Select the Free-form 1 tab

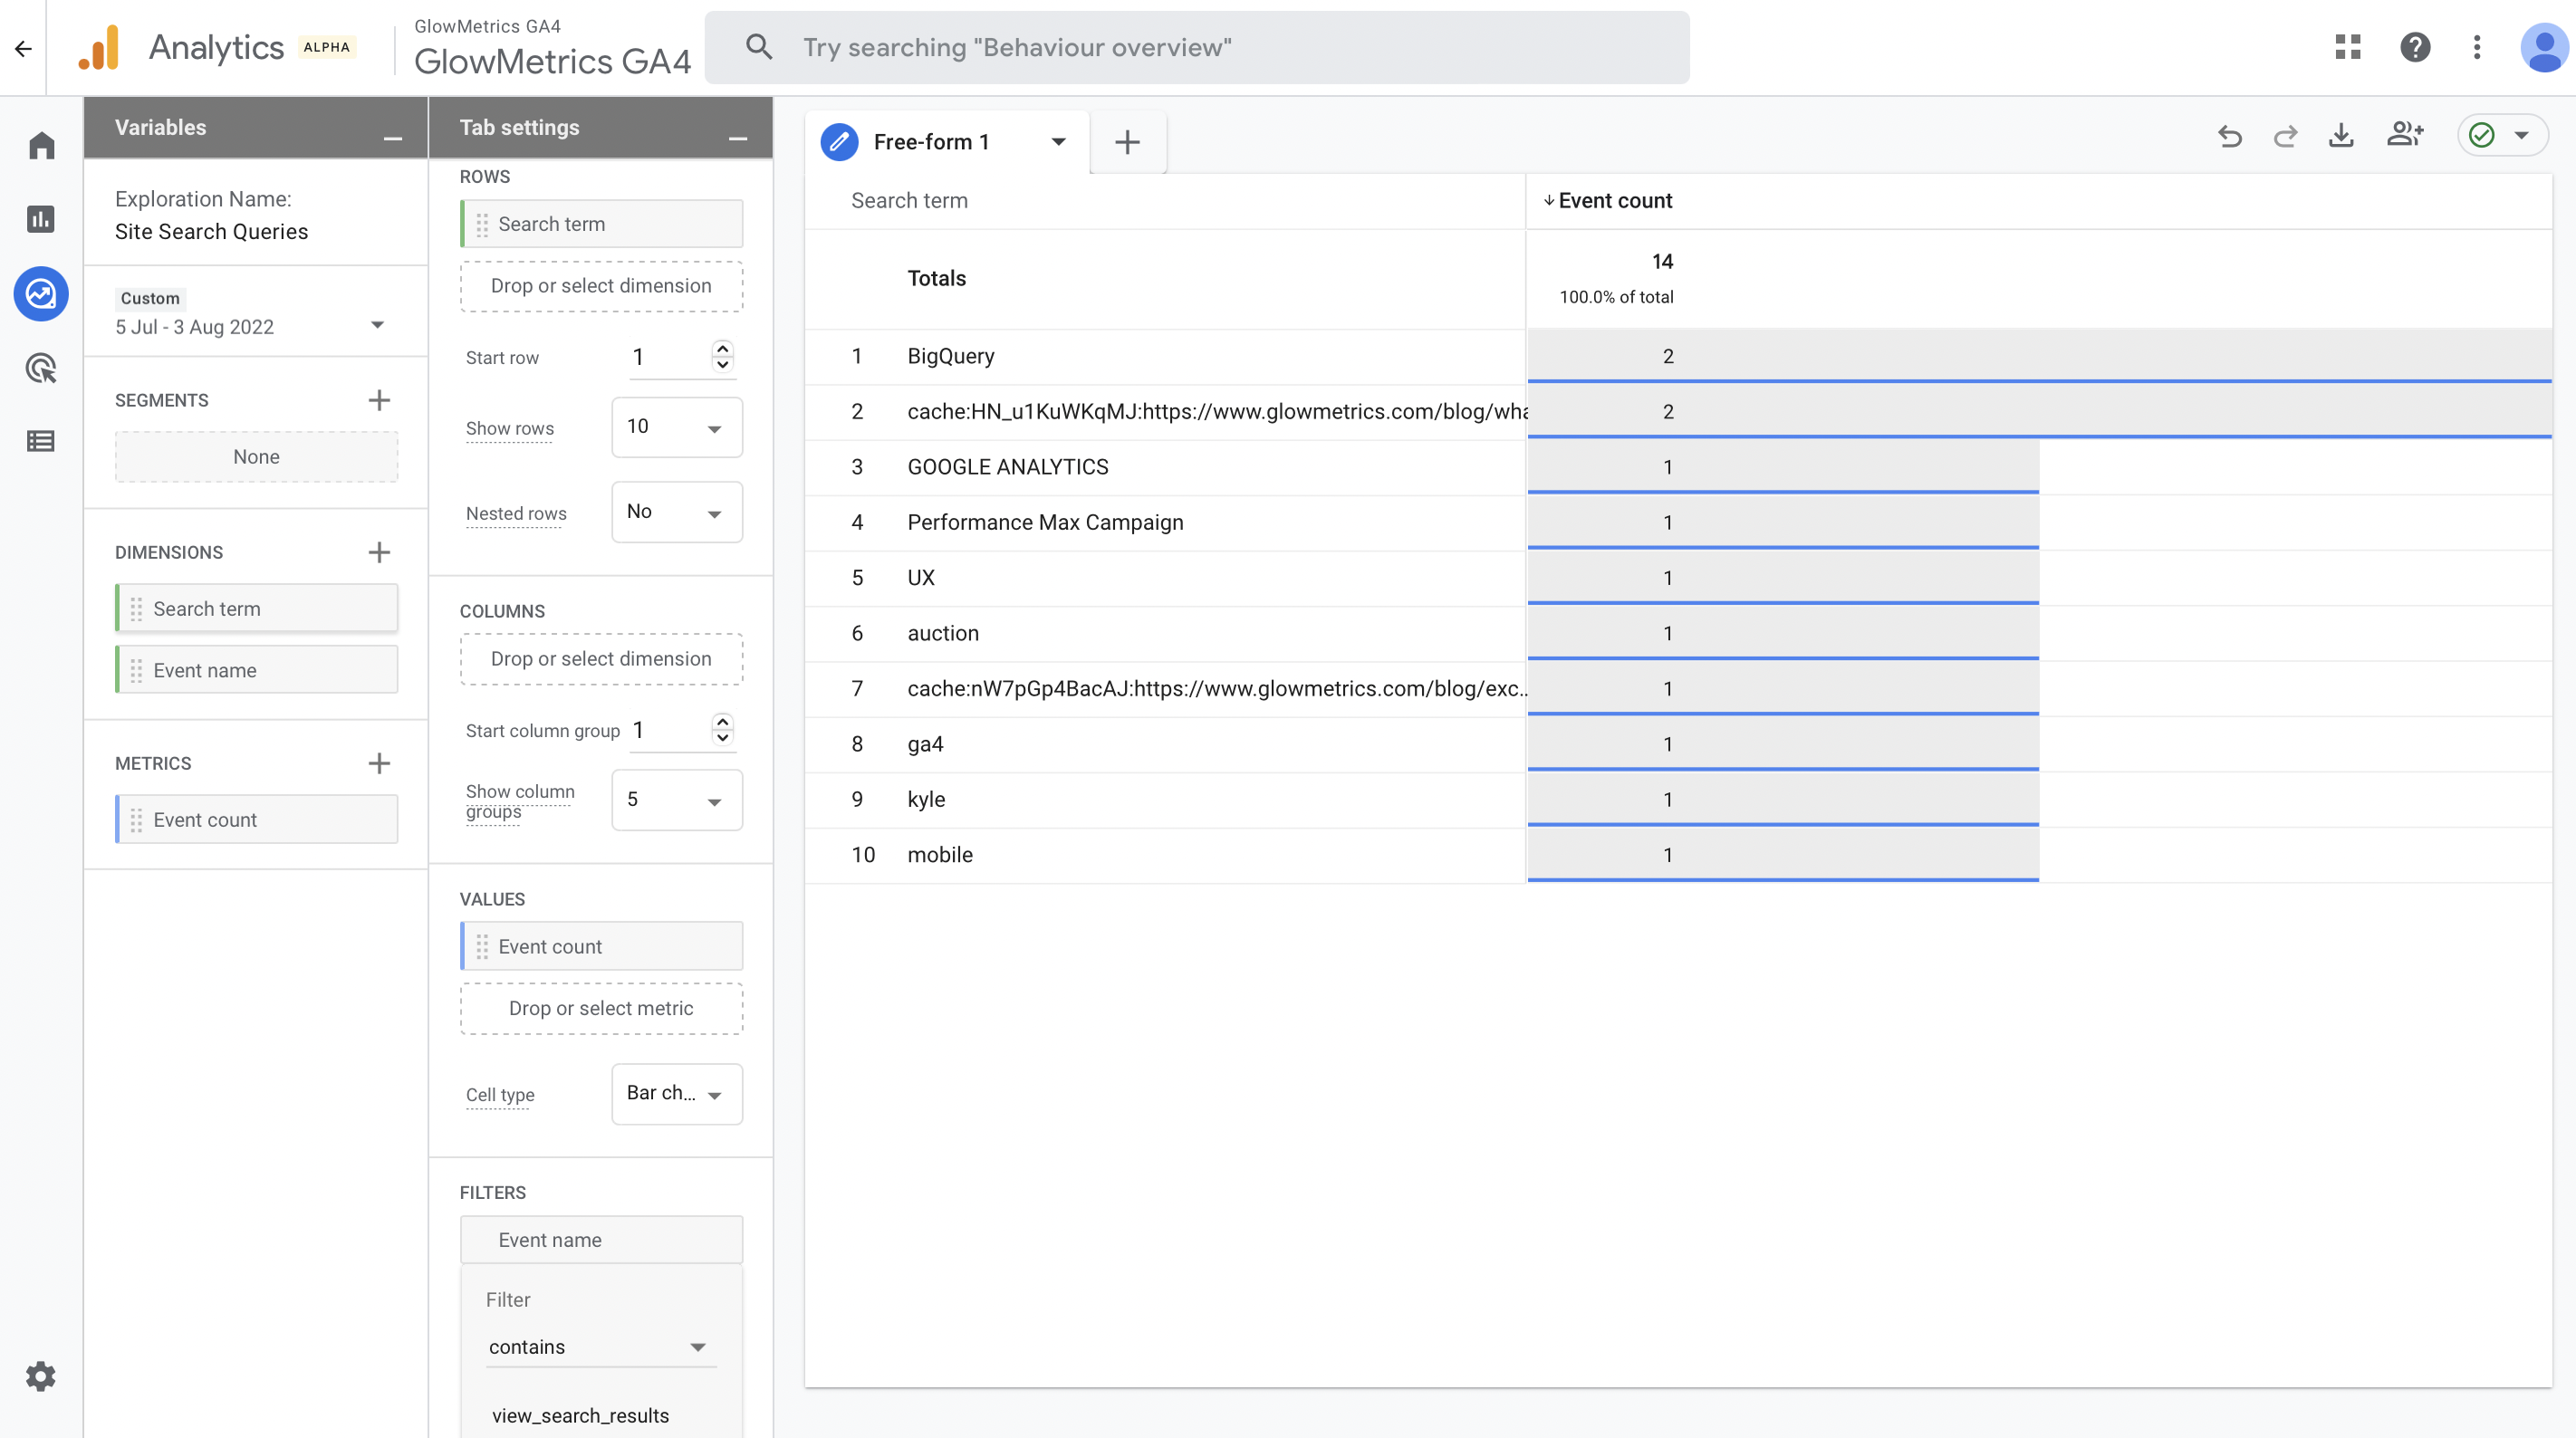click(x=931, y=142)
